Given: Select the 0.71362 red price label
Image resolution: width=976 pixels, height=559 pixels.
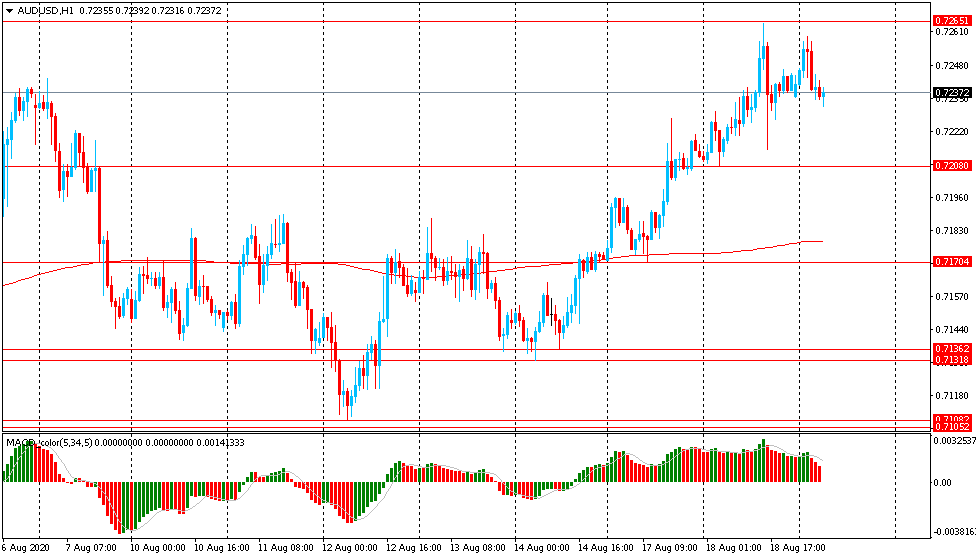Looking at the screenshot, I should tap(952, 349).
